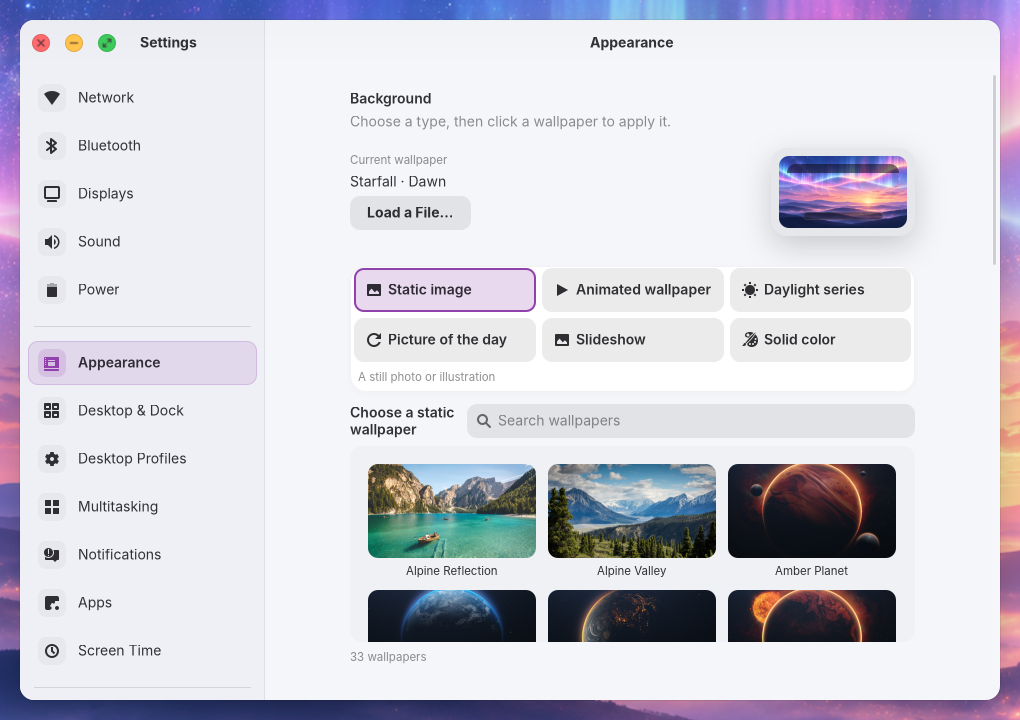Screen dimensions: 1020x720
Task: Select the night city-lights planet wallpaper
Action: (632, 616)
